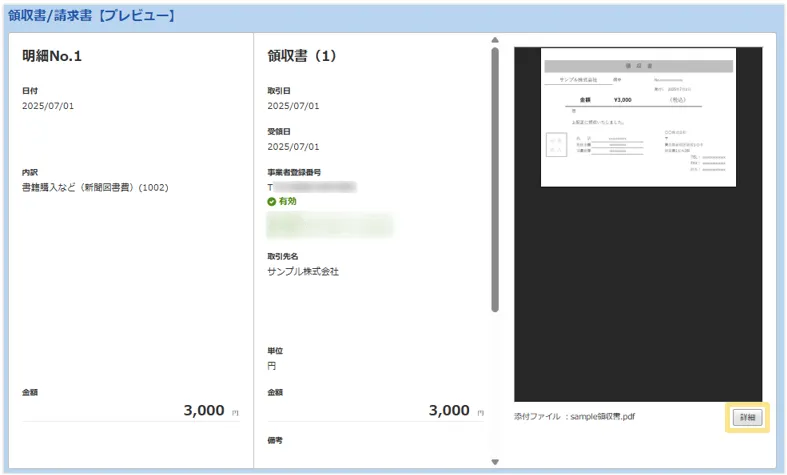
Task: Click the blurred 事業者登録番号 value
Action: pyautogui.click(x=315, y=186)
